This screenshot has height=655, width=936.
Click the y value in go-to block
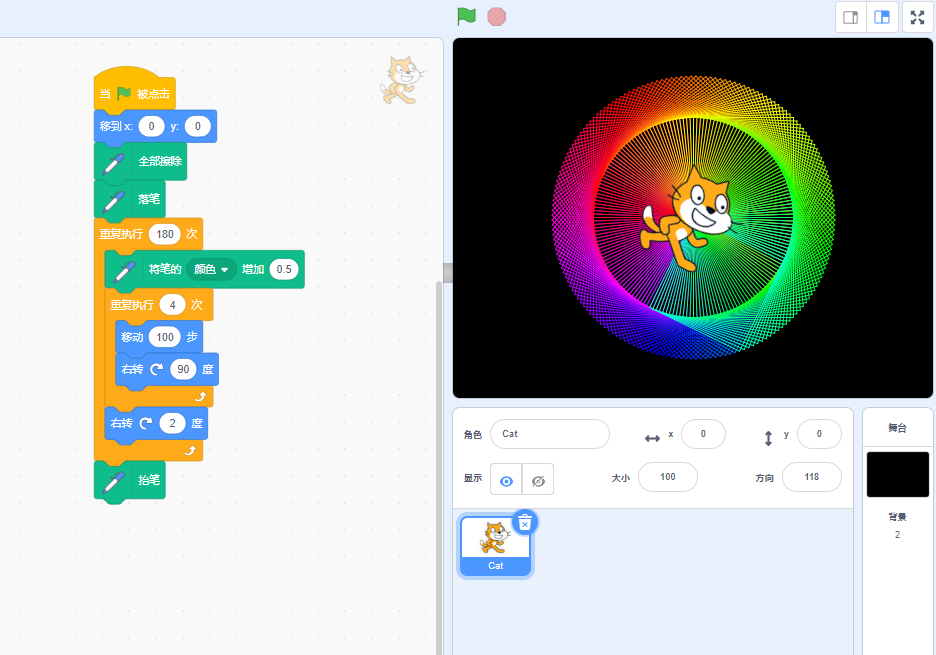[198, 126]
